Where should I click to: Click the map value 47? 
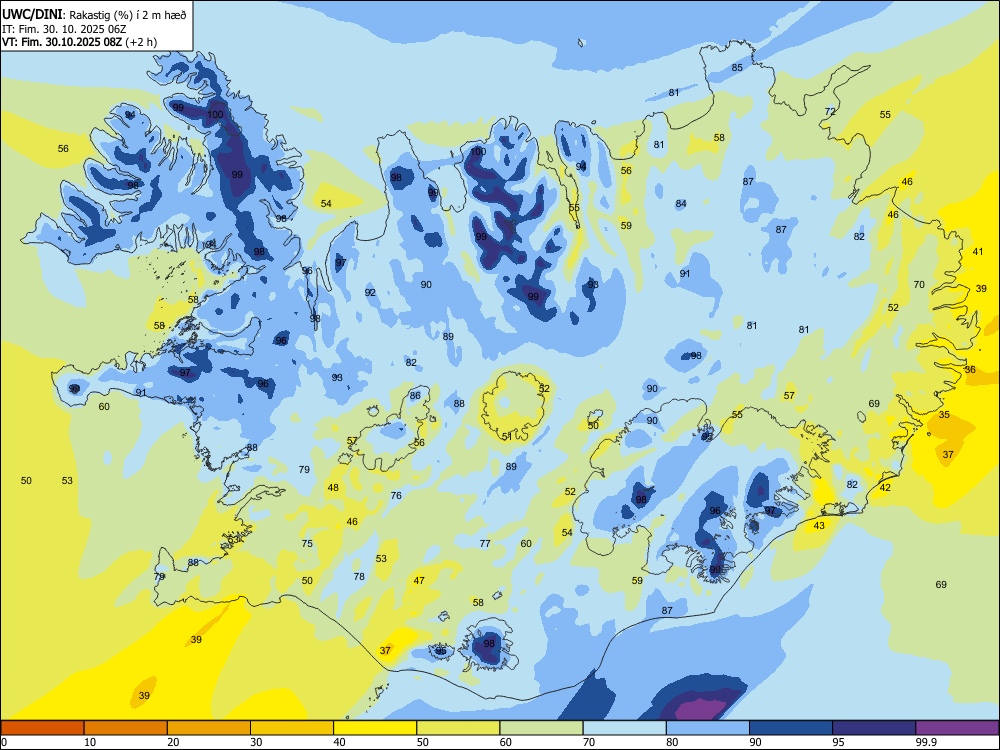pyautogui.click(x=419, y=580)
